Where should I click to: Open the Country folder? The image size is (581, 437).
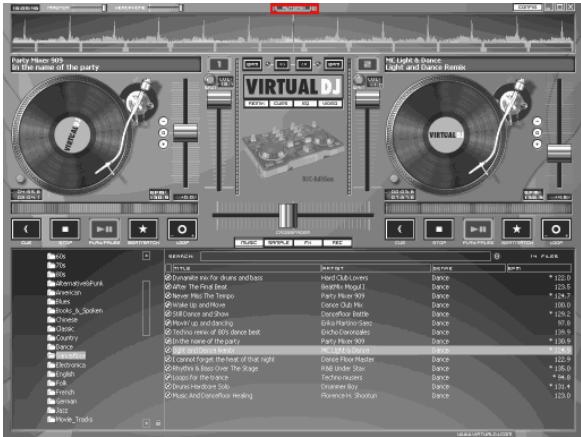pyautogui.click(x=63, y=338)
